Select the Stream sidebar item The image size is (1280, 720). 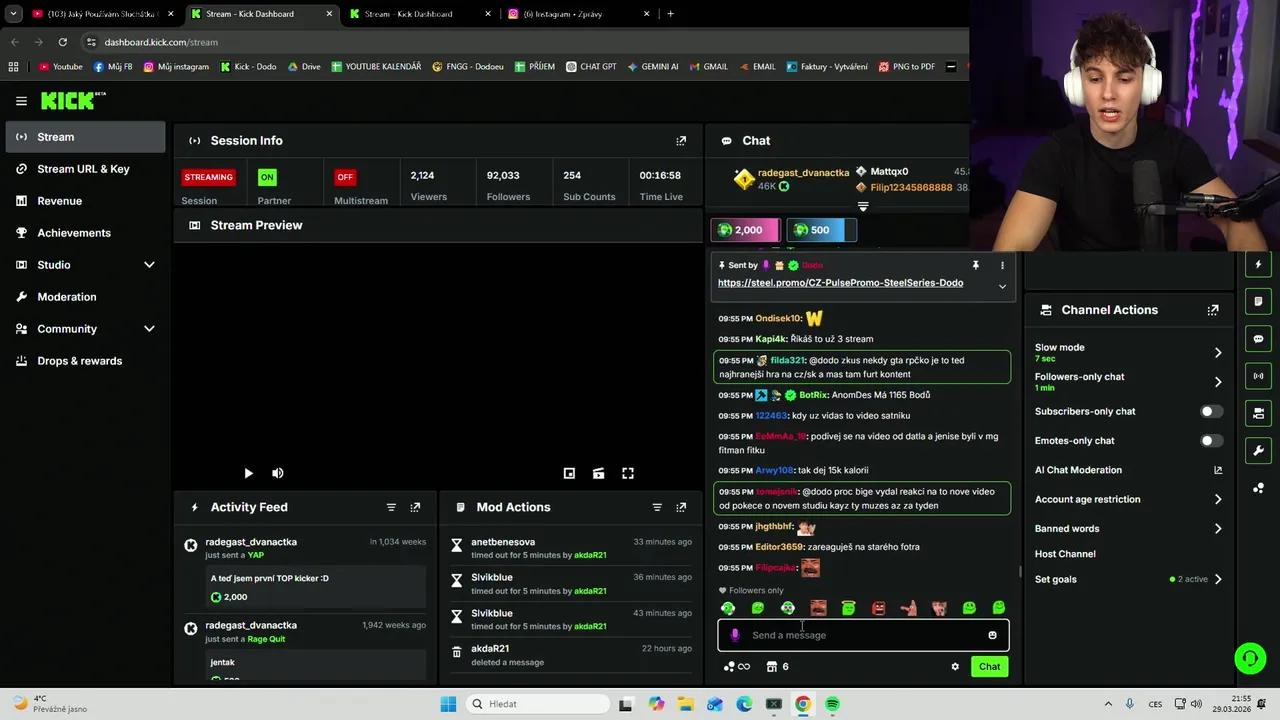(85, 137)
